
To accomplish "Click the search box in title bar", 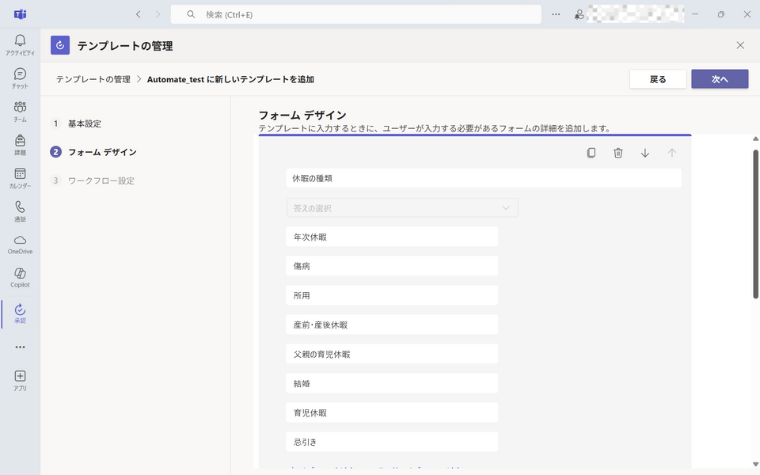I will [x=356, y=15].
